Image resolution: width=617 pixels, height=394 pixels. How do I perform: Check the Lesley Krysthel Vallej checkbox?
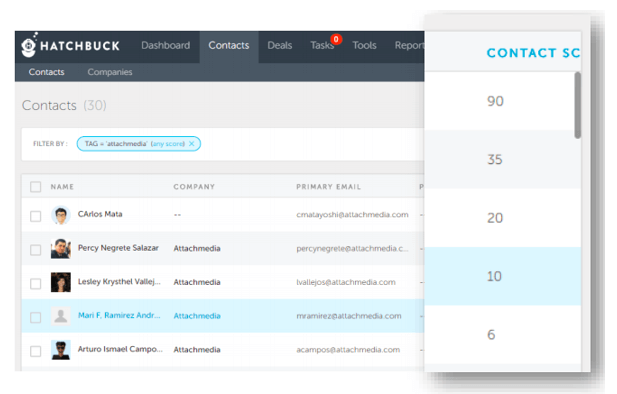pyautogui.click(x=35, y=284)
